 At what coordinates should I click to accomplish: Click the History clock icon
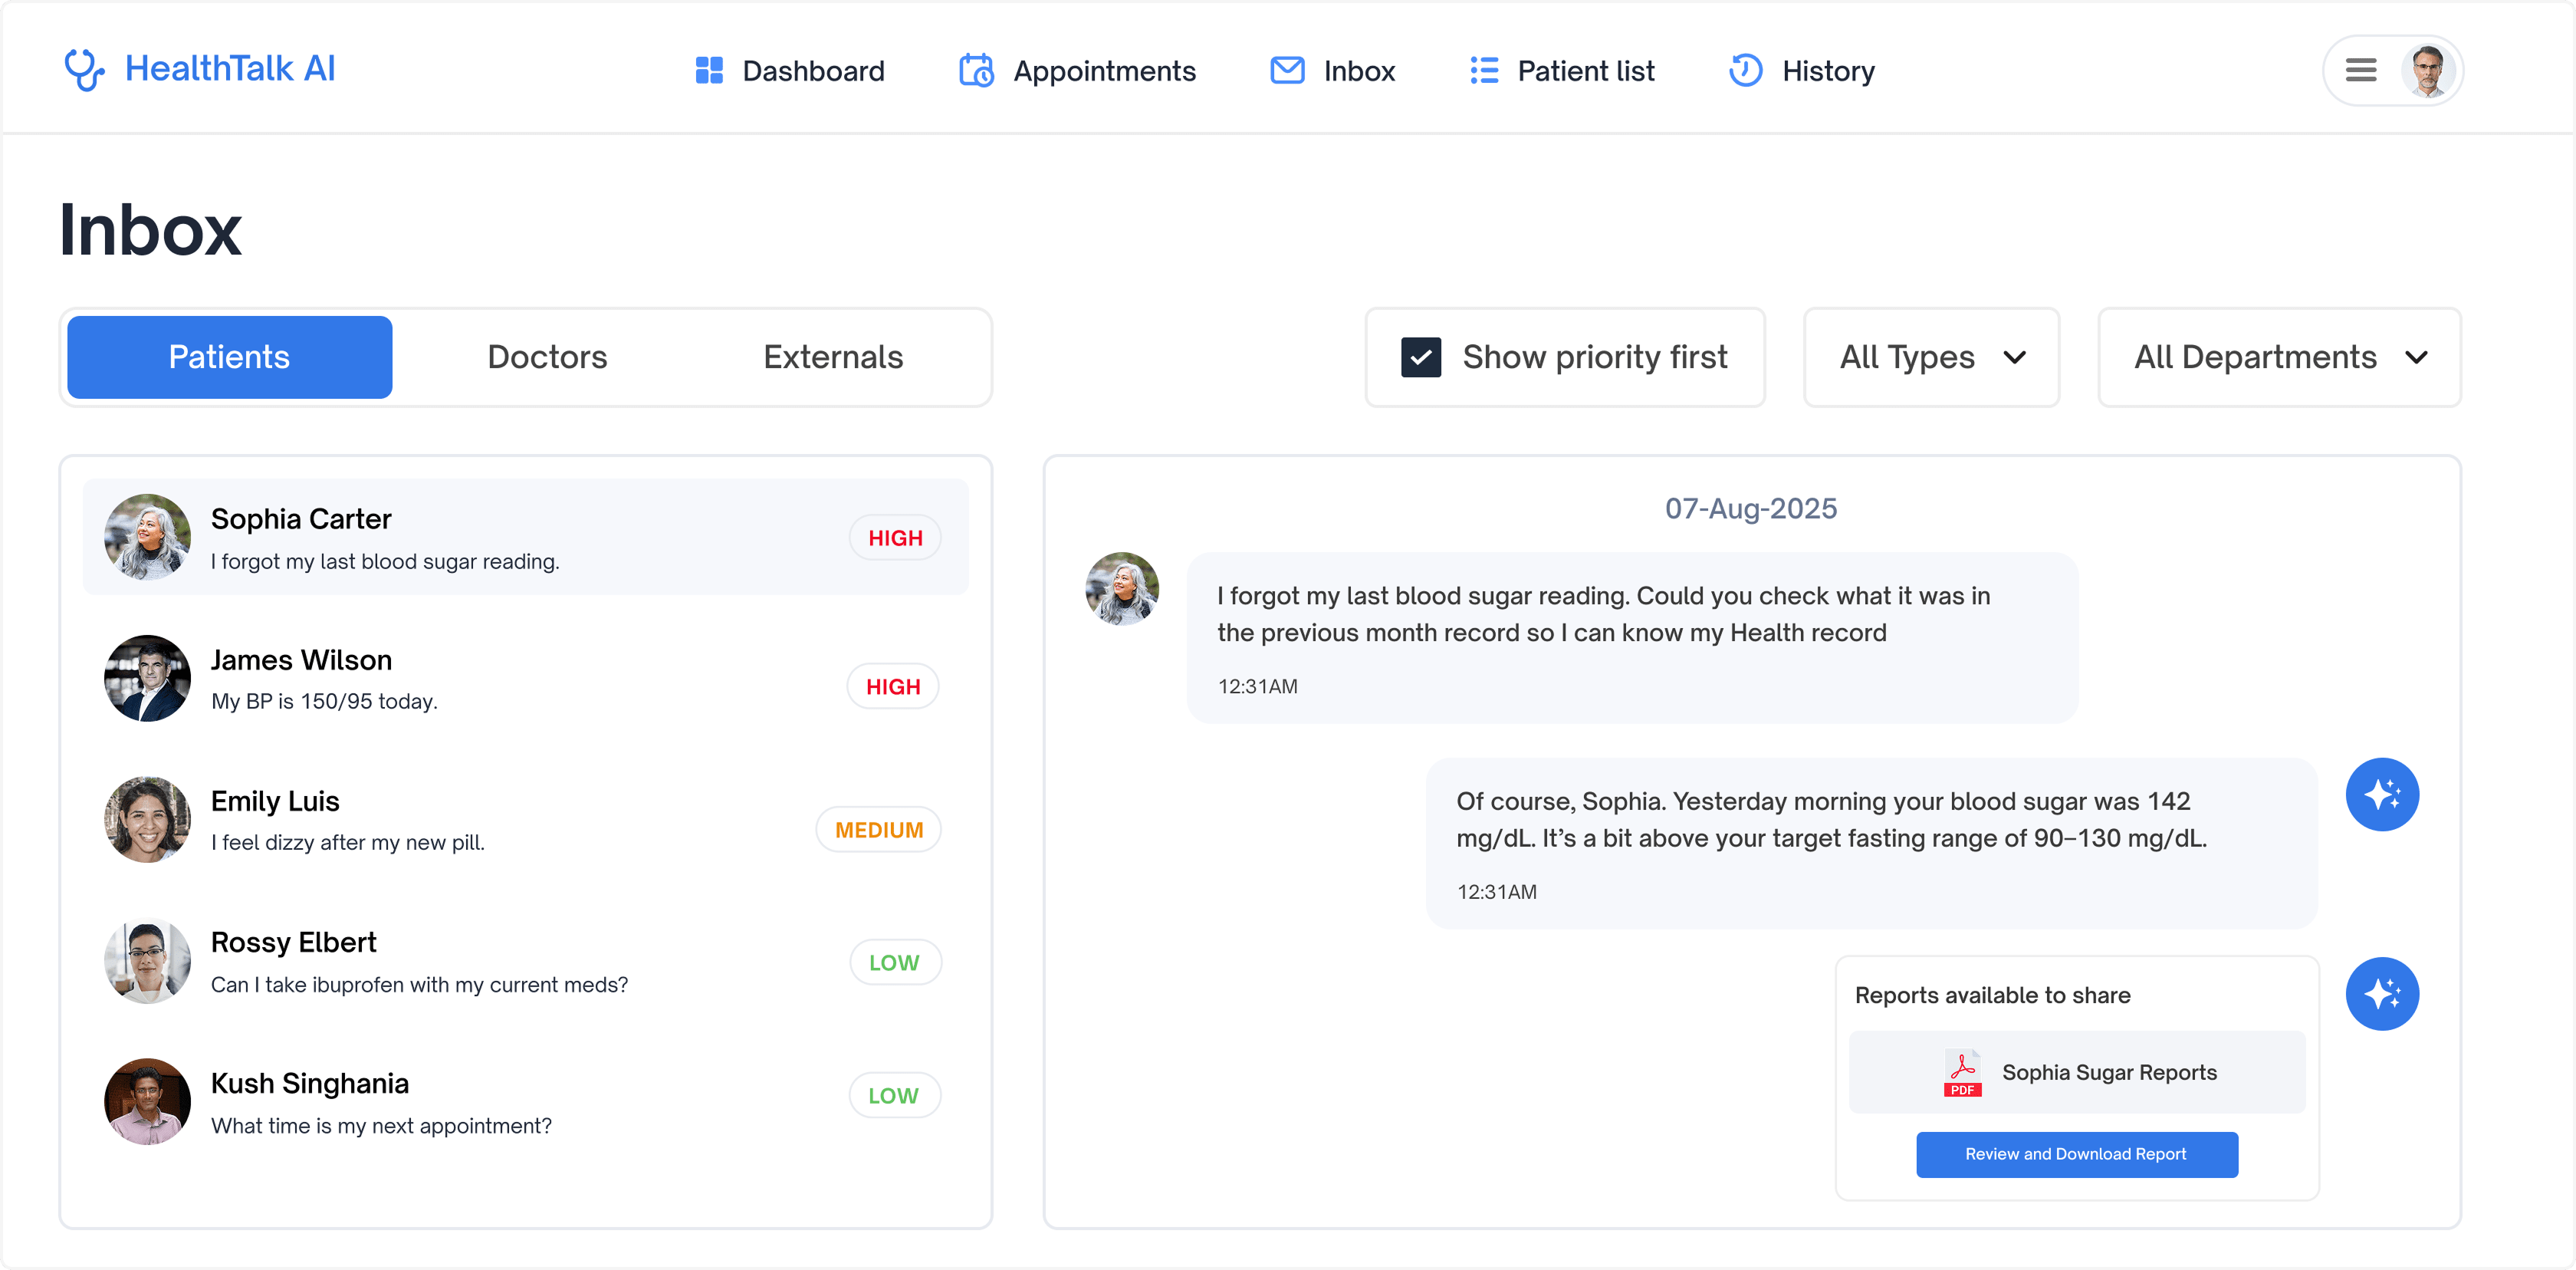[x=1746, y=71]
